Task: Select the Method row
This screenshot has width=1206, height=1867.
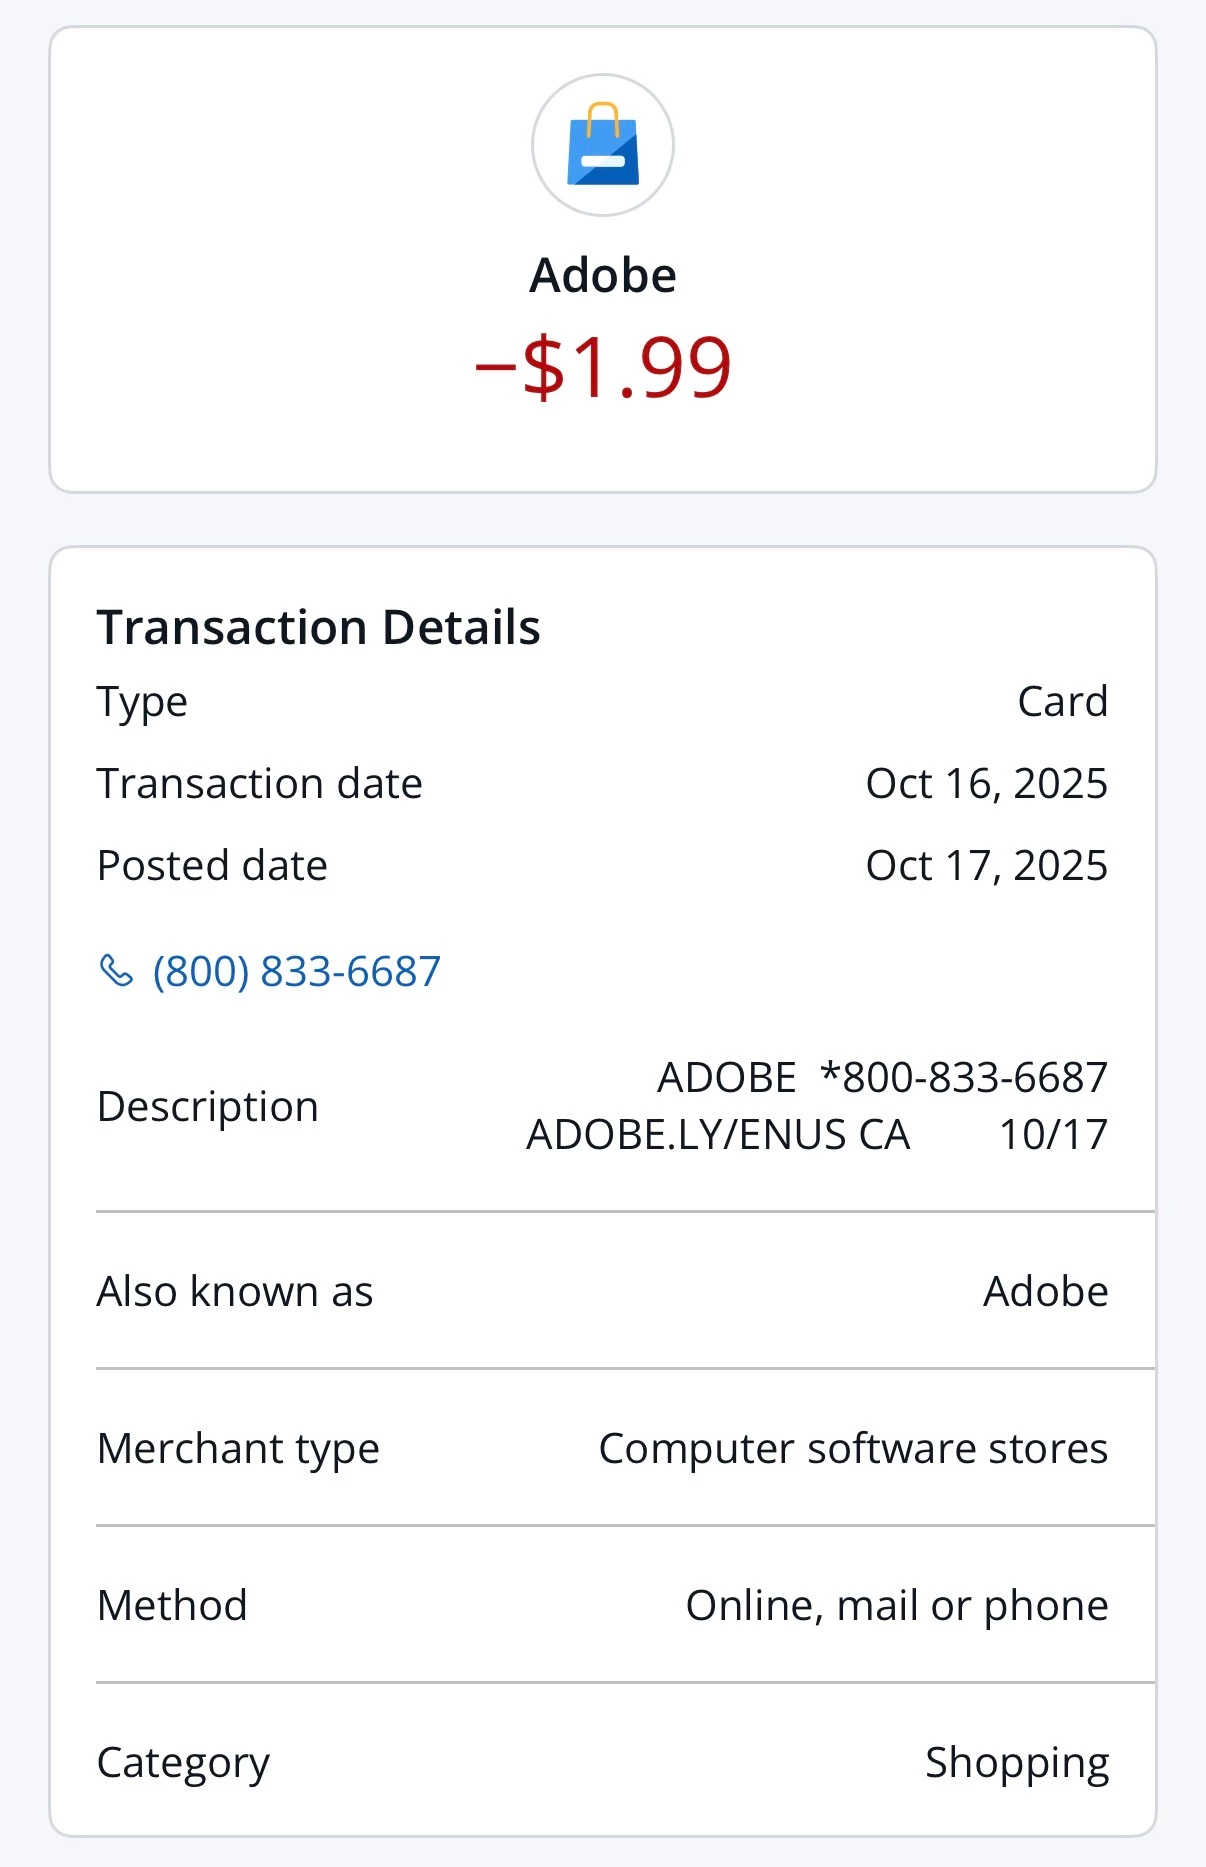Action: pos(603,1605)
